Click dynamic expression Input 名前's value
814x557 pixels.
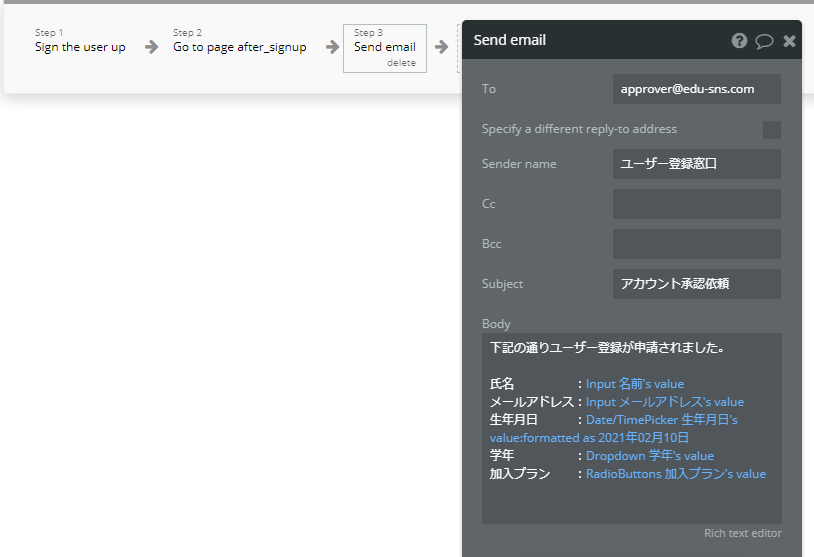635,384
